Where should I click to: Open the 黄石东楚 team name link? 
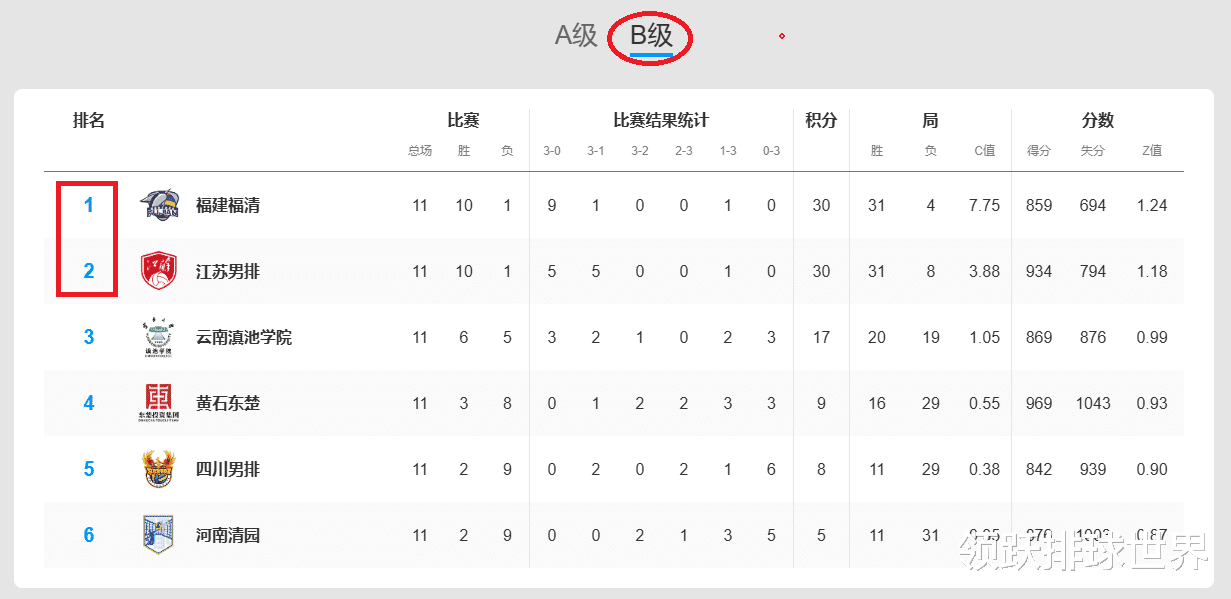coord(228,403)
